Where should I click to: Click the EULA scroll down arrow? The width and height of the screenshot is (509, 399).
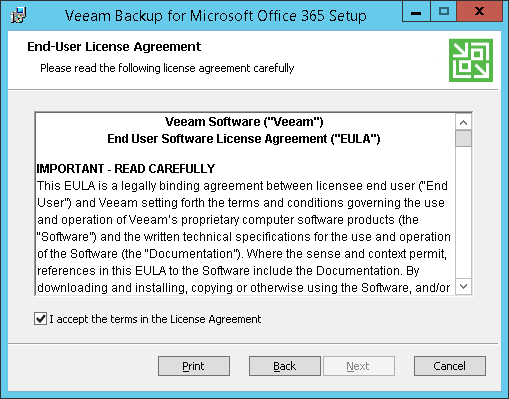click(463, 286)
